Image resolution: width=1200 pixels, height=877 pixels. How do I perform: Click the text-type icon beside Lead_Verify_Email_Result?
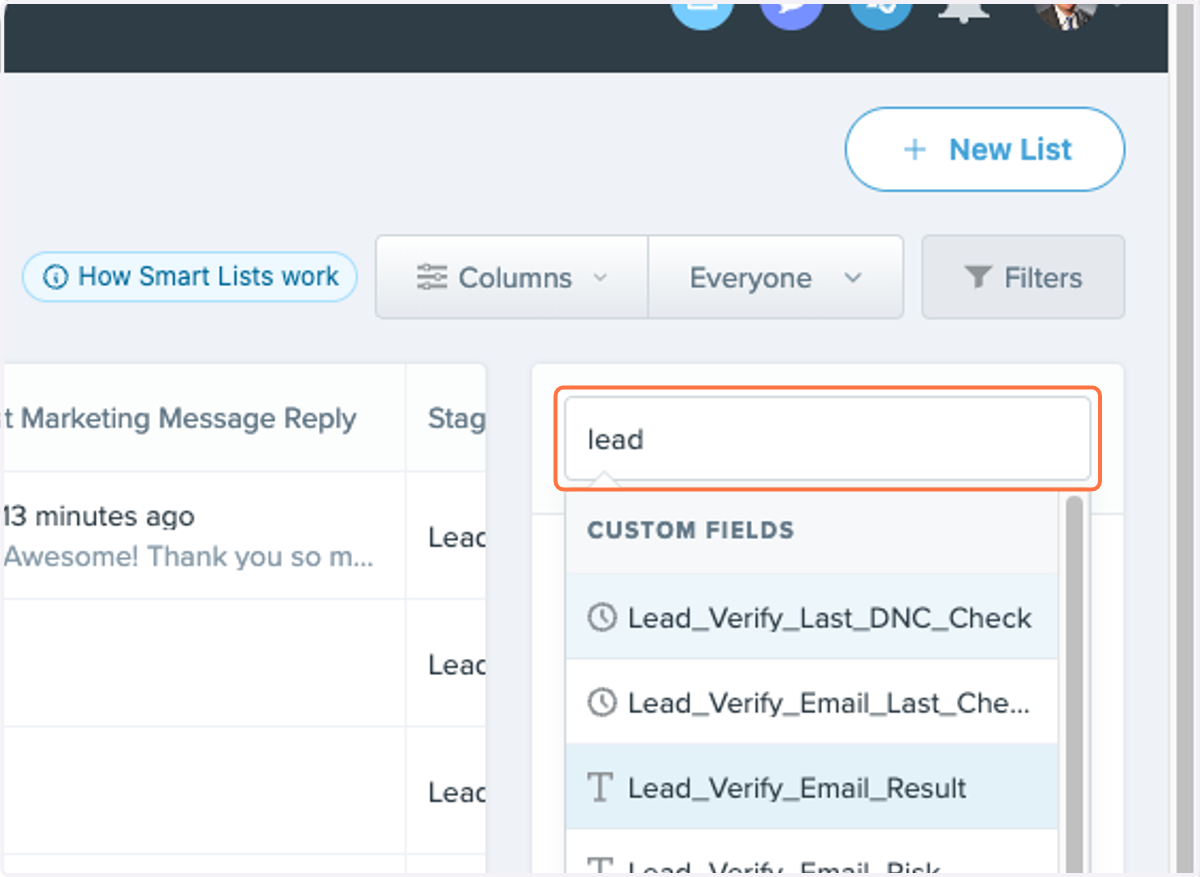pyautogui.click(x=600, y=787)
